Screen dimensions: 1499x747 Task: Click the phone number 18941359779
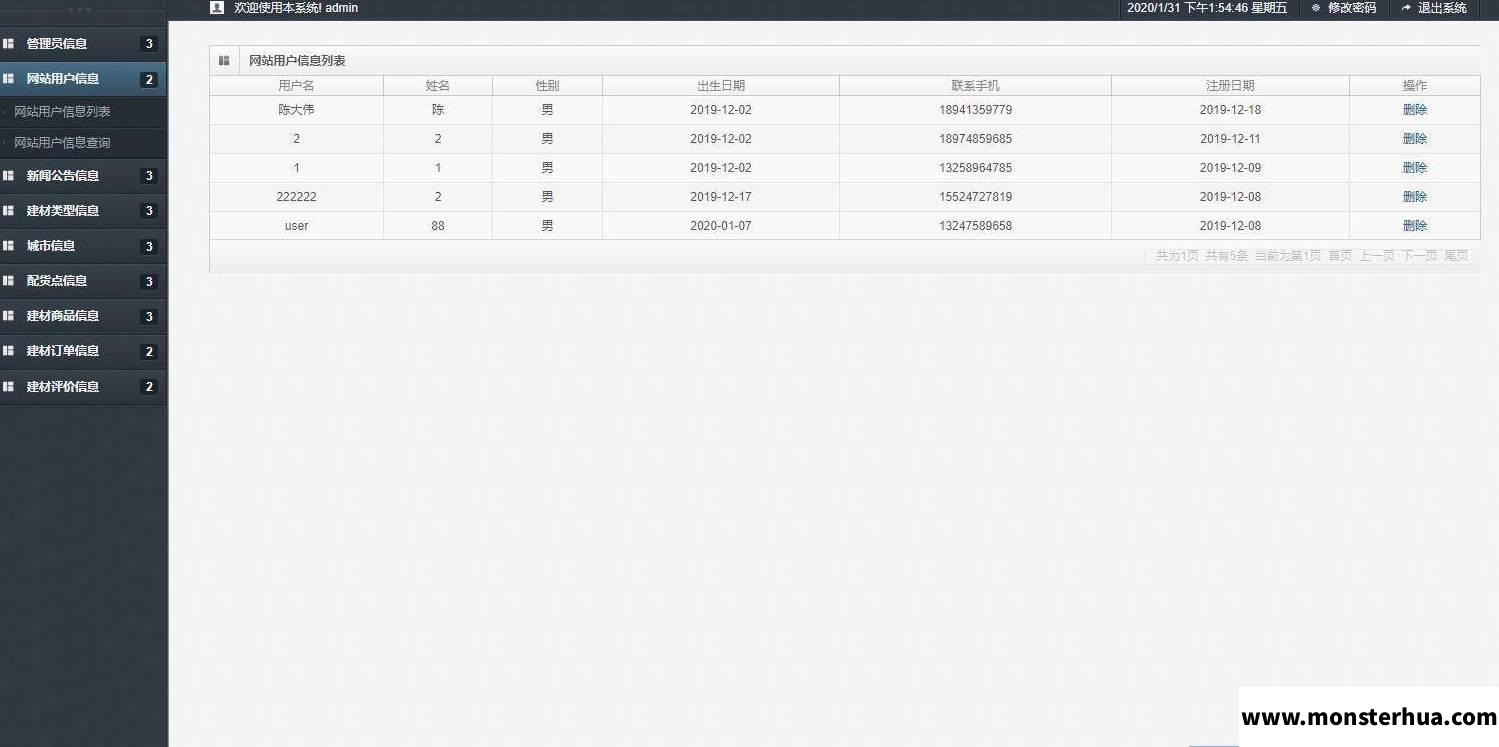pyautogui.click(x=975, y=110)
